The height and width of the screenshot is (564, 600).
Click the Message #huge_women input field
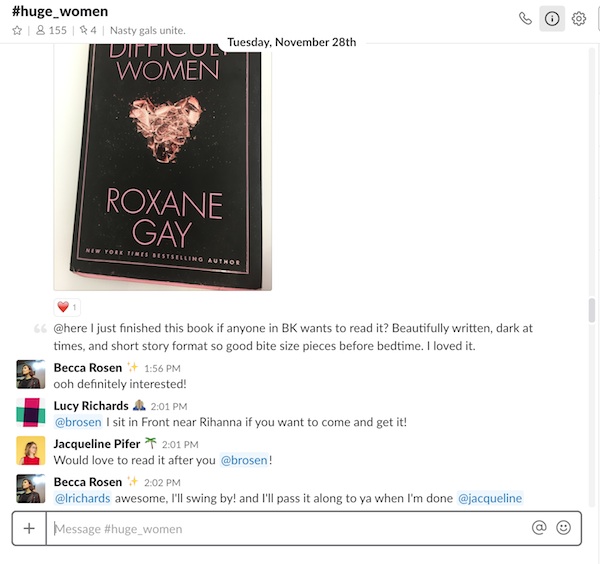(289, 529)
